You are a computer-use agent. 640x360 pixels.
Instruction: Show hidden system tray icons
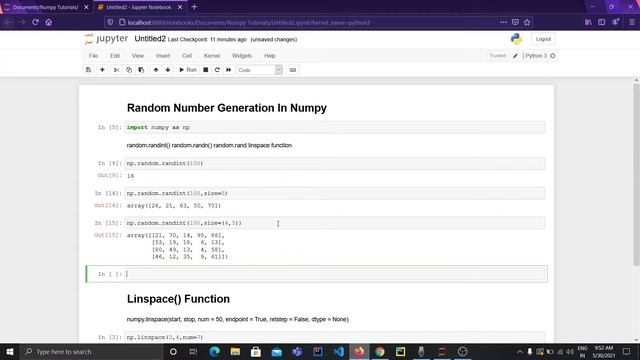click(520, 351)
